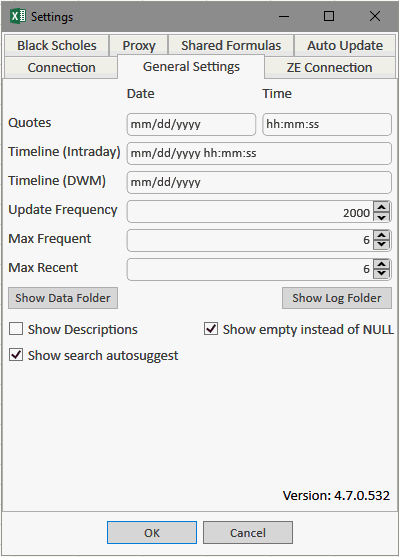The image size is (399, 557).
Task: Maximize the Settings window
Action: click(x=329, y=16)
